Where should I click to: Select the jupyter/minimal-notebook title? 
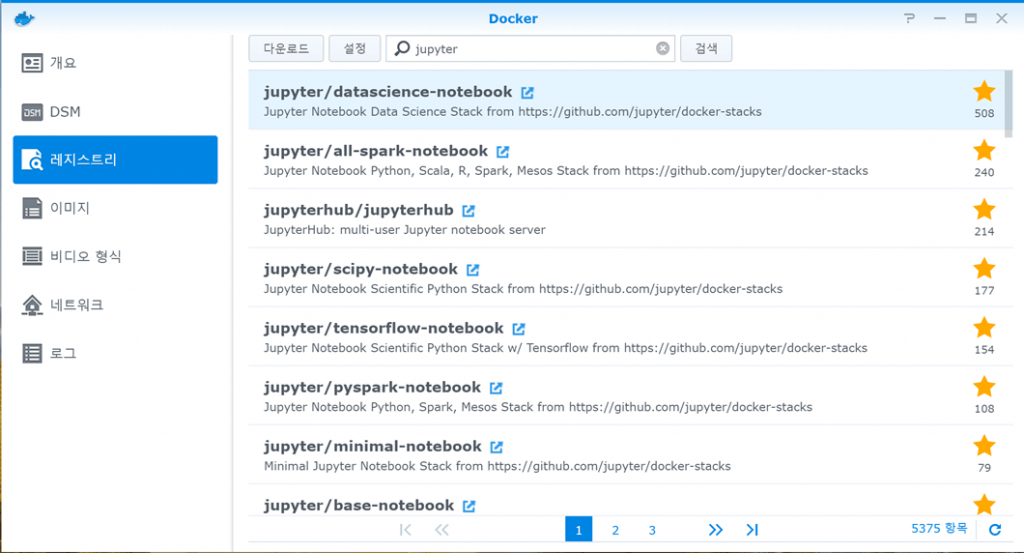[372, 447]
